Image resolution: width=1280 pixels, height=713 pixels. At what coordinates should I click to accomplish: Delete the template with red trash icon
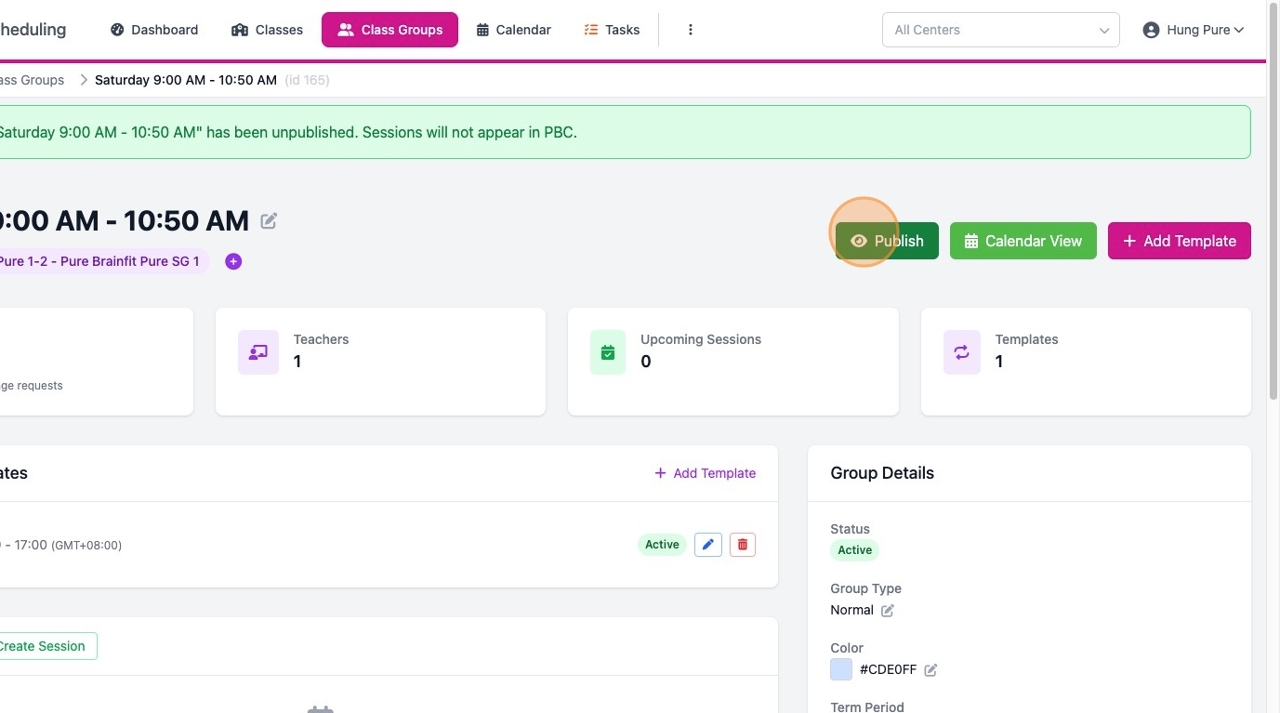[x=742, y=544]
